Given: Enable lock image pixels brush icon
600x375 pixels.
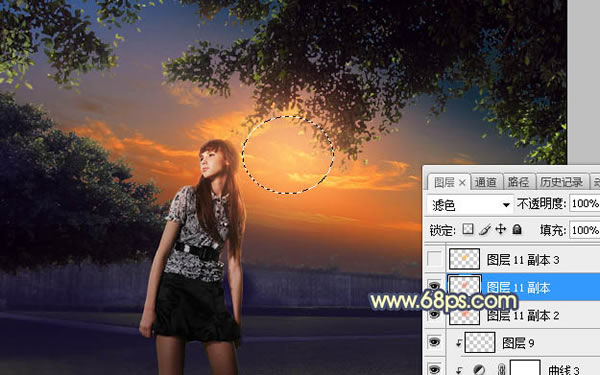Looking at the screenshot, I should tap(485, 229).
